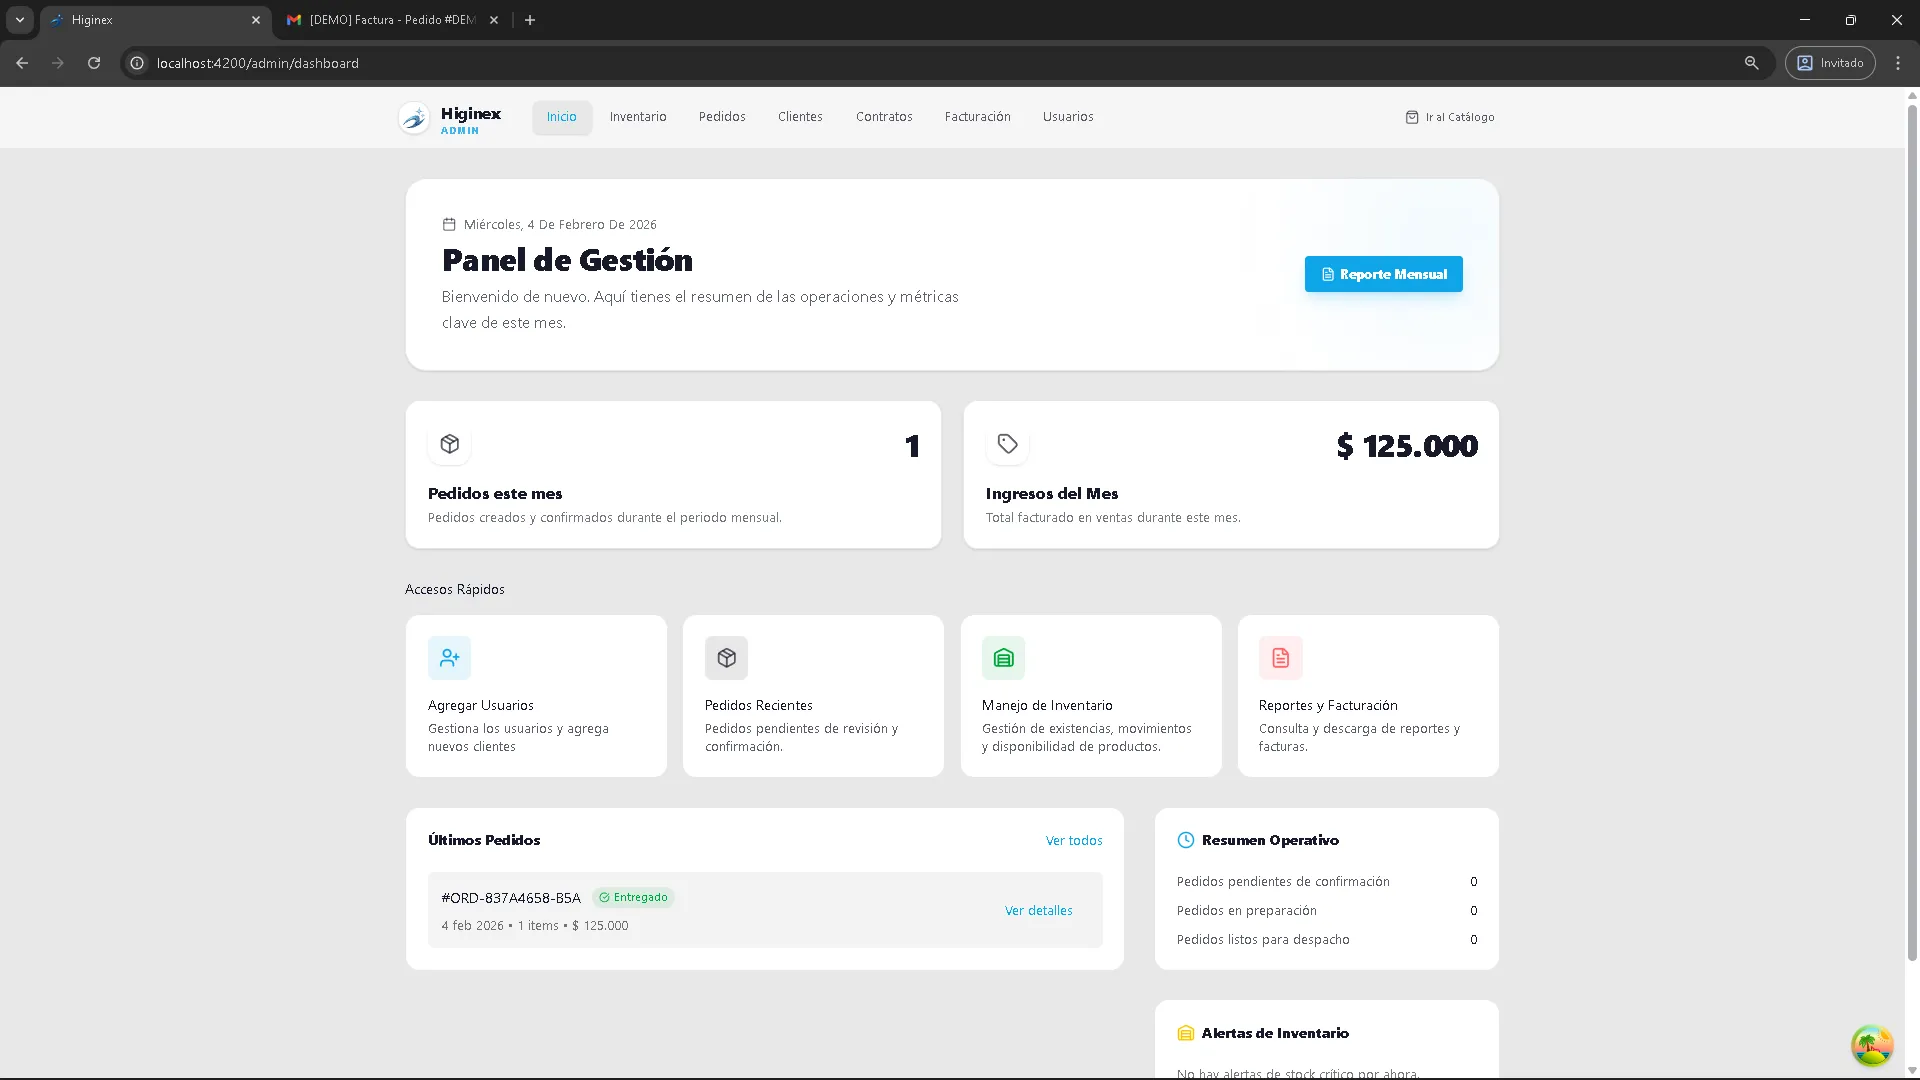Click the Alertas de Inventario warning icon
Viewport: 1920px width, 1080px height.
1186,1033
